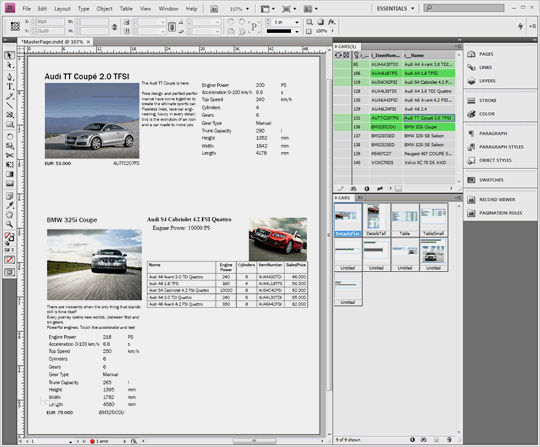Click the i_ItemNum column header
The image size is (540, 447).
(386, 55)
